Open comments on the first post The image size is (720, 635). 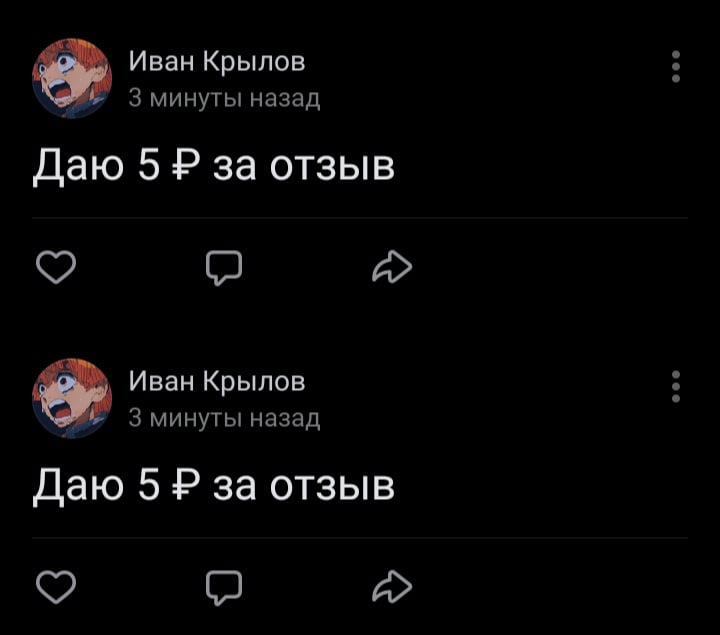(x=224, y=267)
